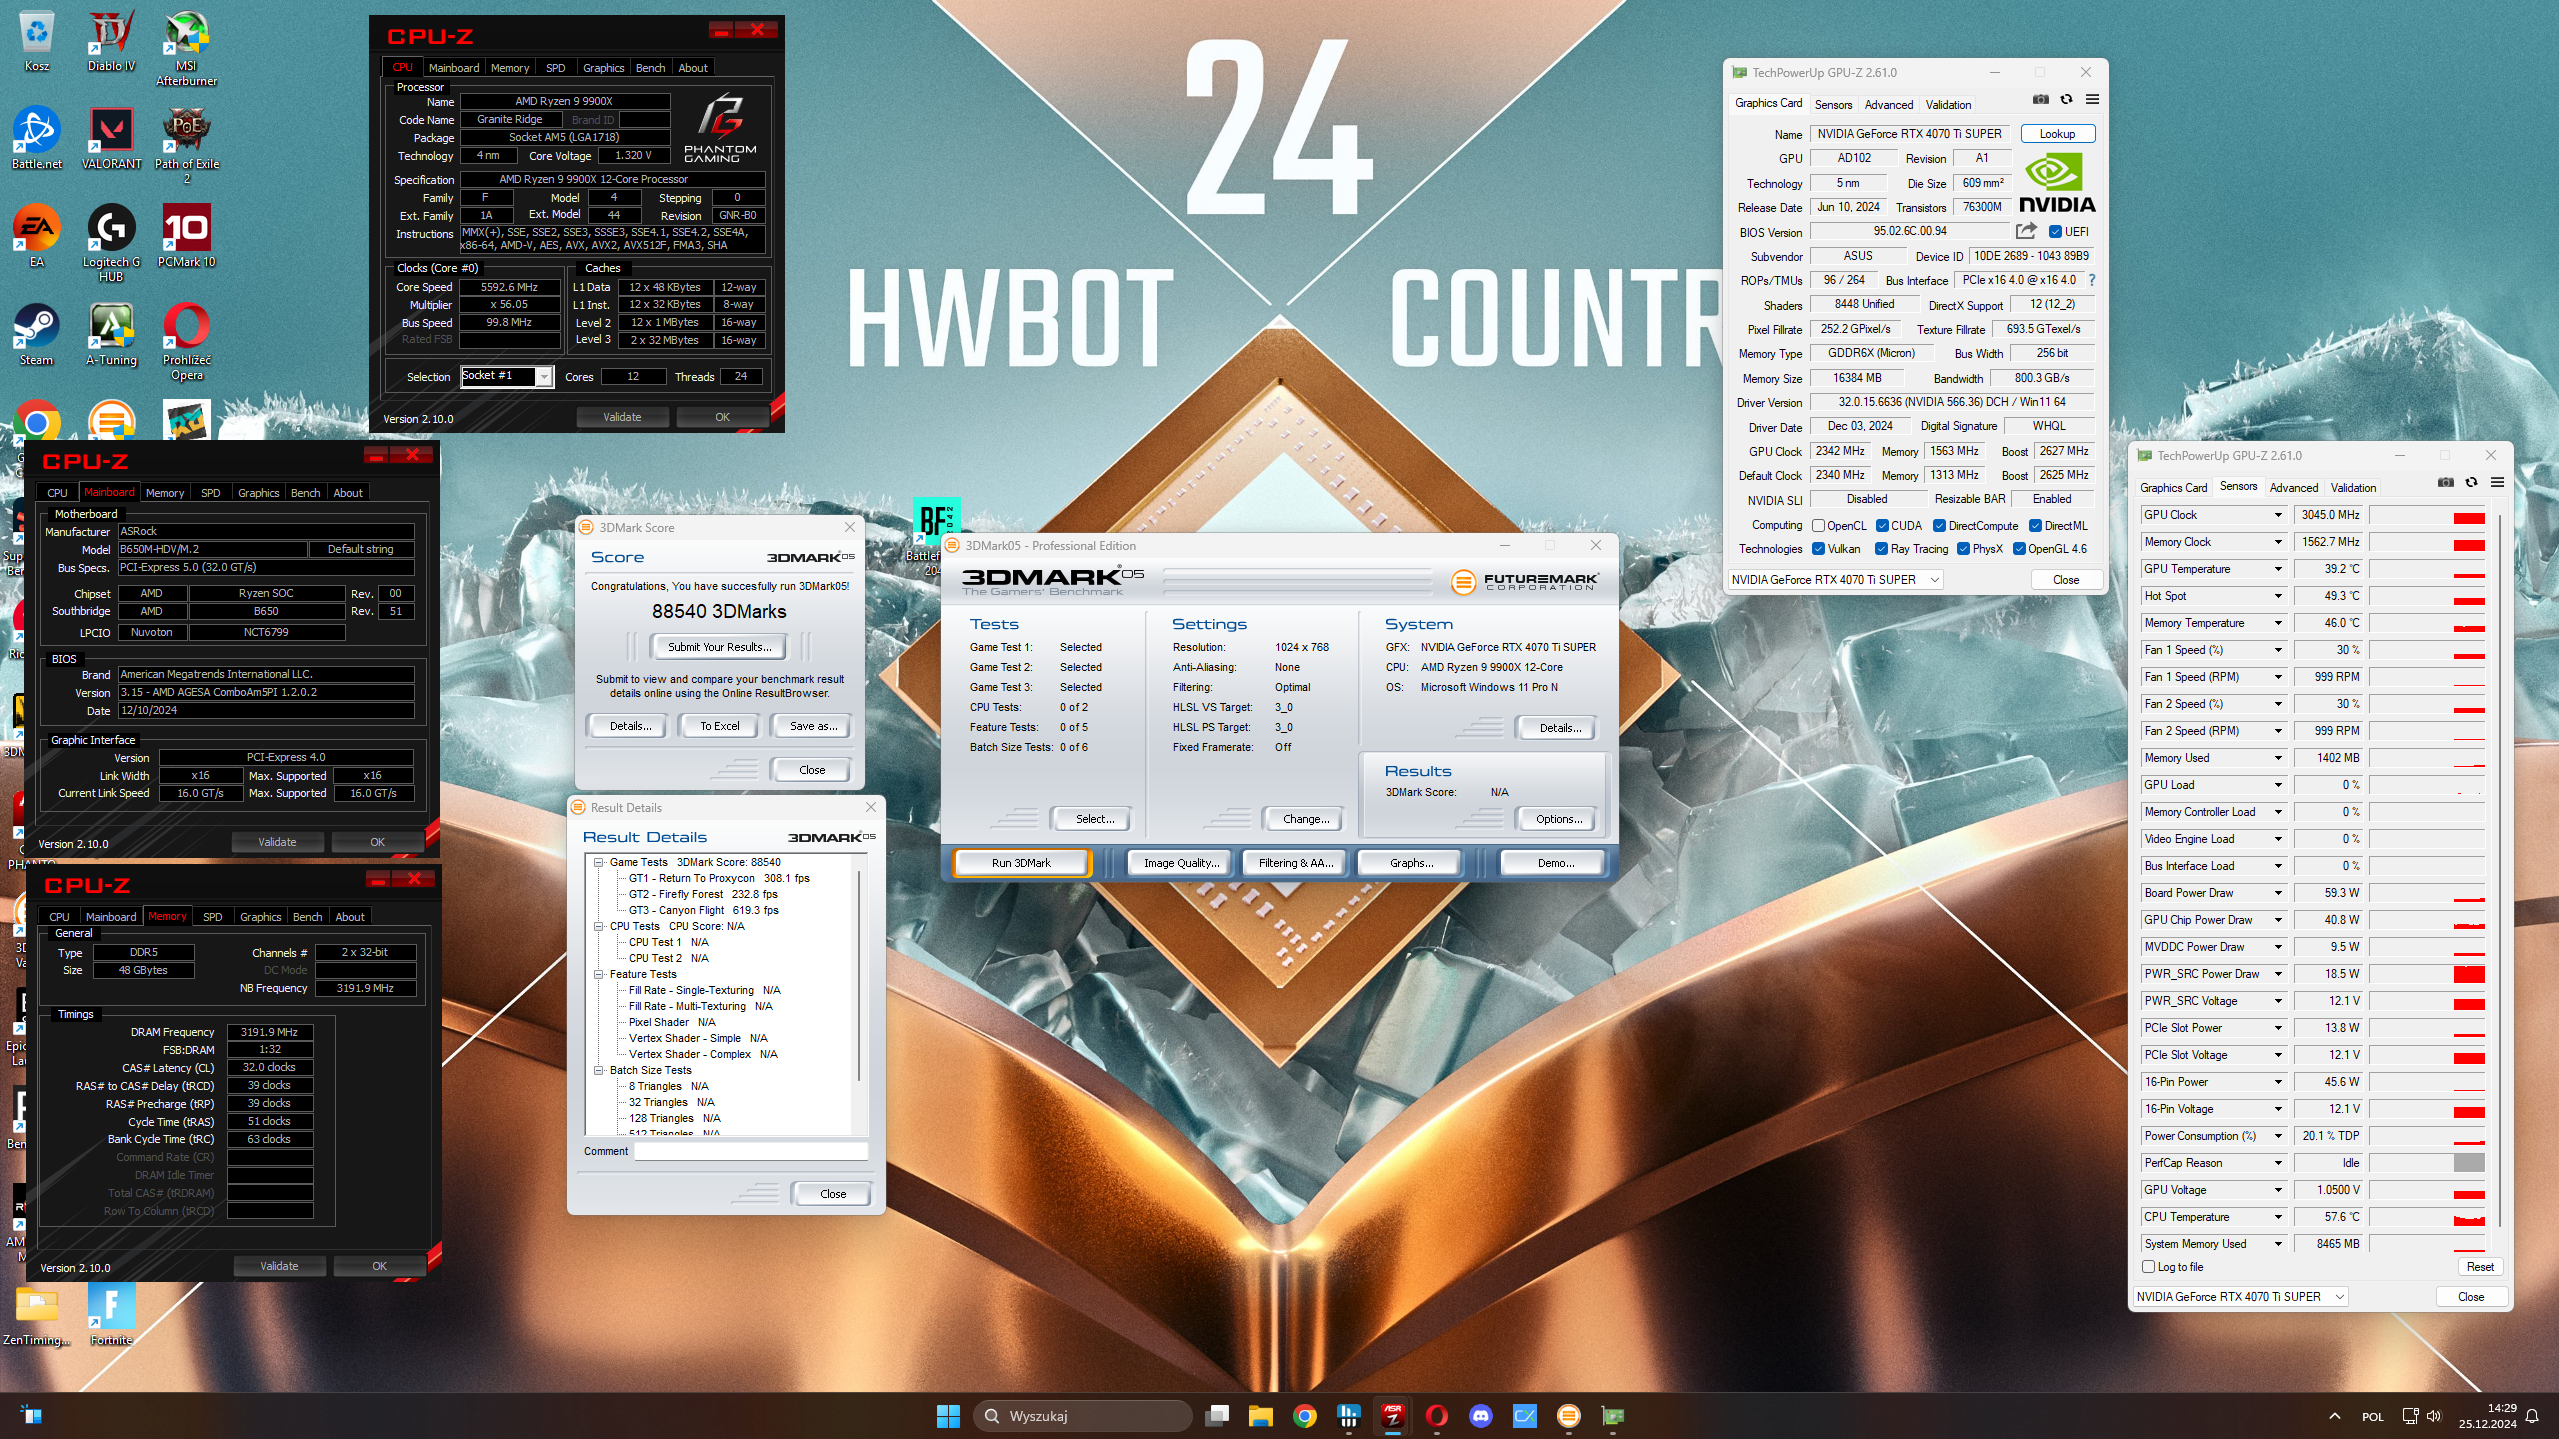The height and width of the screenshot is (1439, 2559).
Task: Click To Excel in 3DMark Score window
Action: click(x=720, y=726)
